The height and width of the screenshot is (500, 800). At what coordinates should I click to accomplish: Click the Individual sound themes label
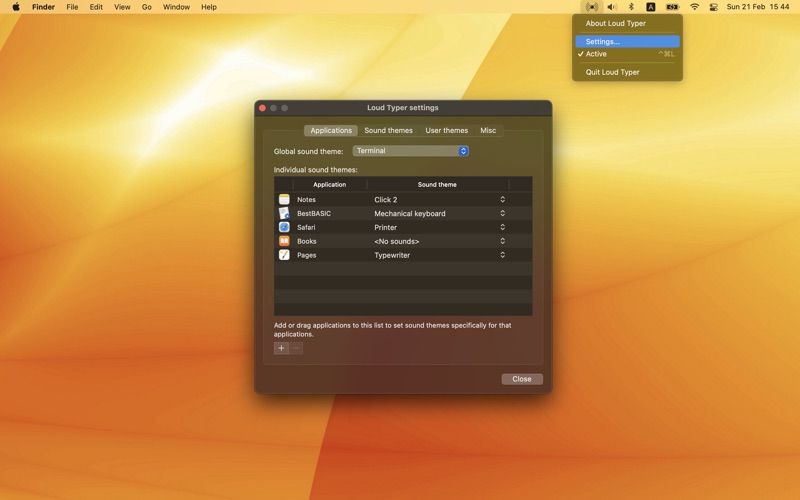[x=315, y=170]
